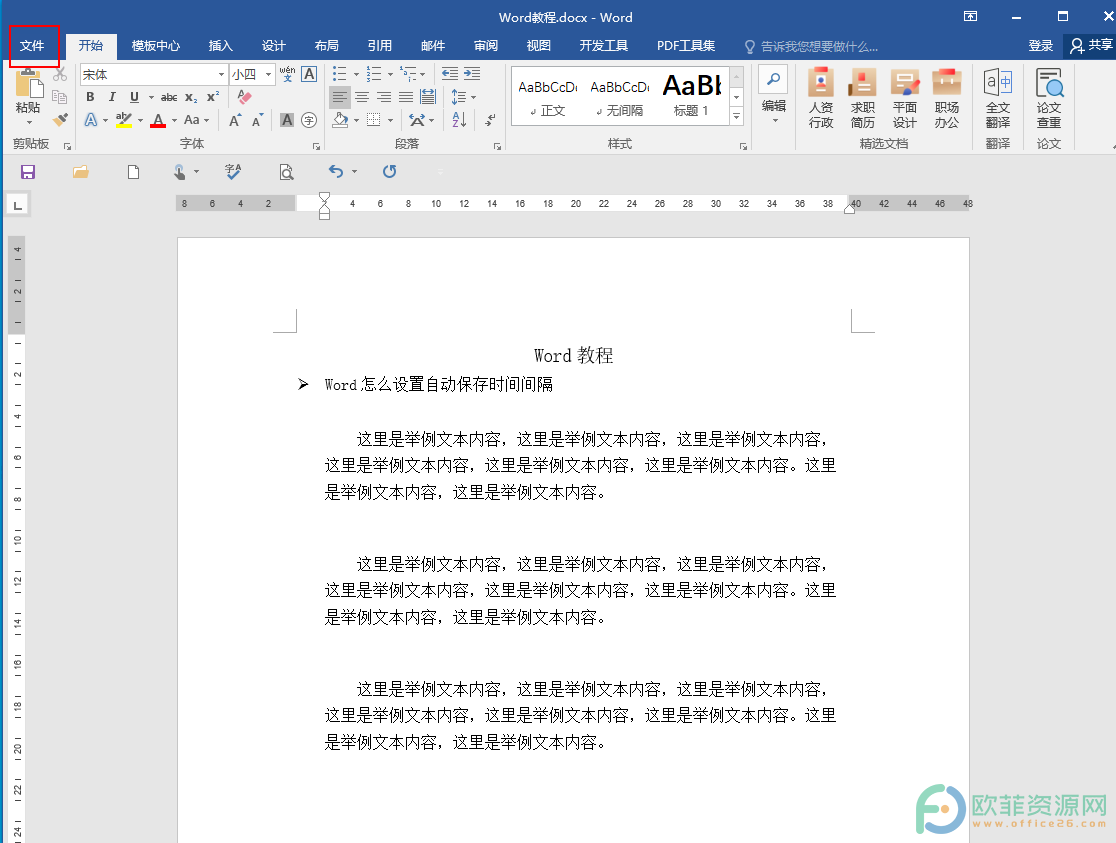Toggle underline formatting
Viewport: 1116px width, 843px height.
click(134, 97)
